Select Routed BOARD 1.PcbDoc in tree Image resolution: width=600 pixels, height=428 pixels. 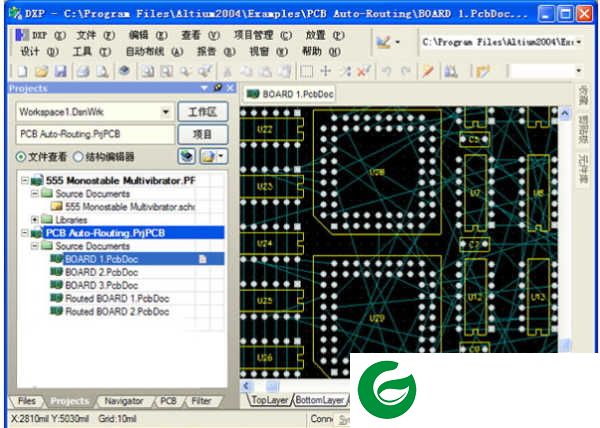coord(117,298)
